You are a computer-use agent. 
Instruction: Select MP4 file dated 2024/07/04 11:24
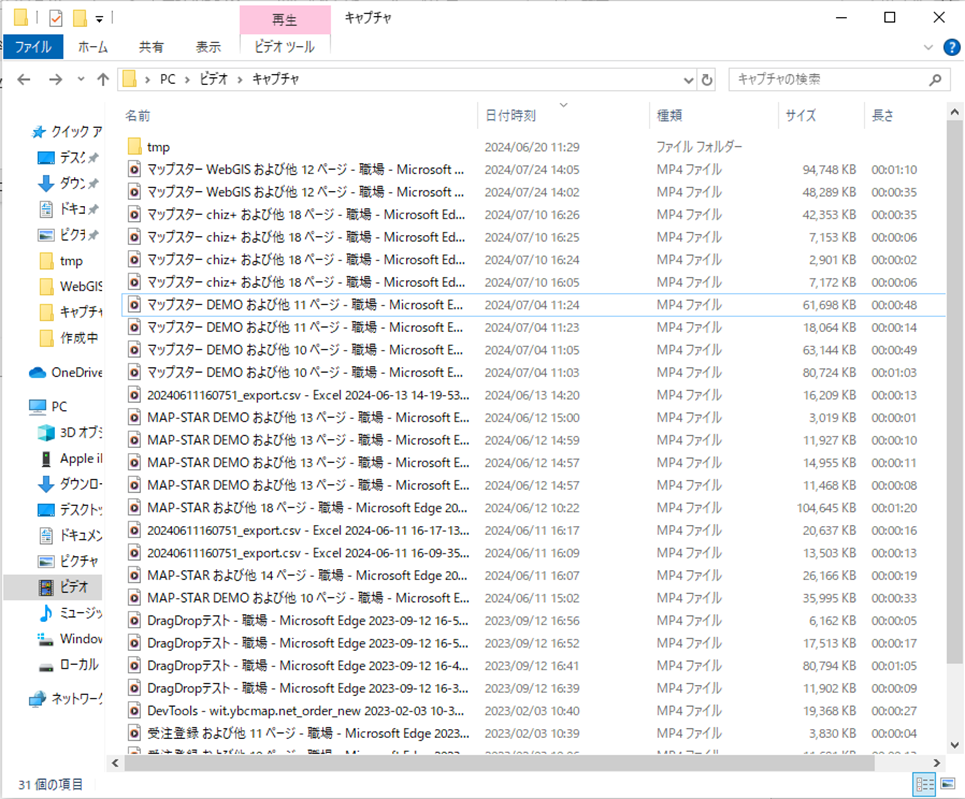533,305
